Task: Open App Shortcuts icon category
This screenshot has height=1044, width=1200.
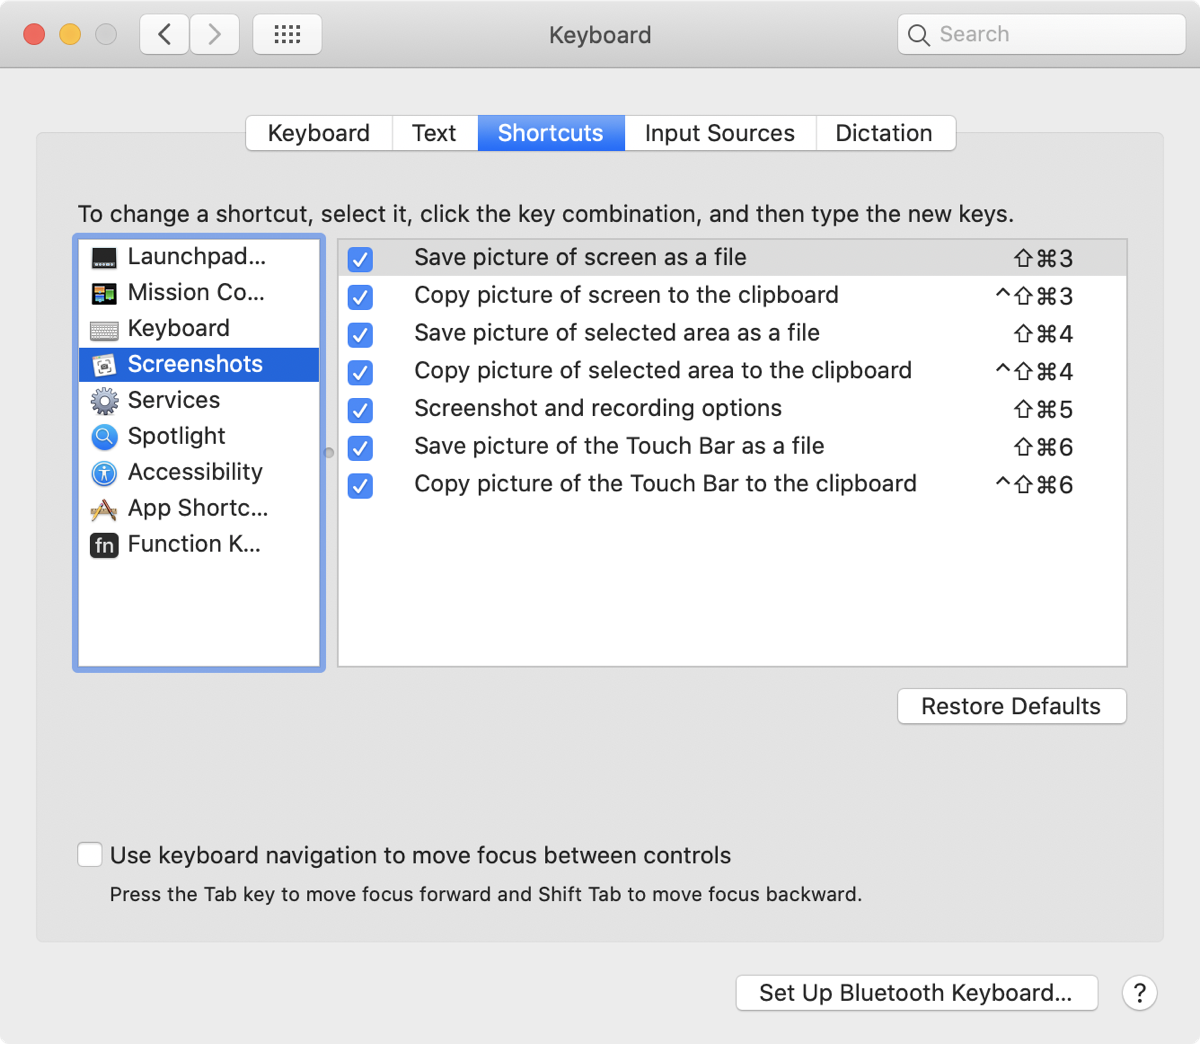Action: (104, 510)
